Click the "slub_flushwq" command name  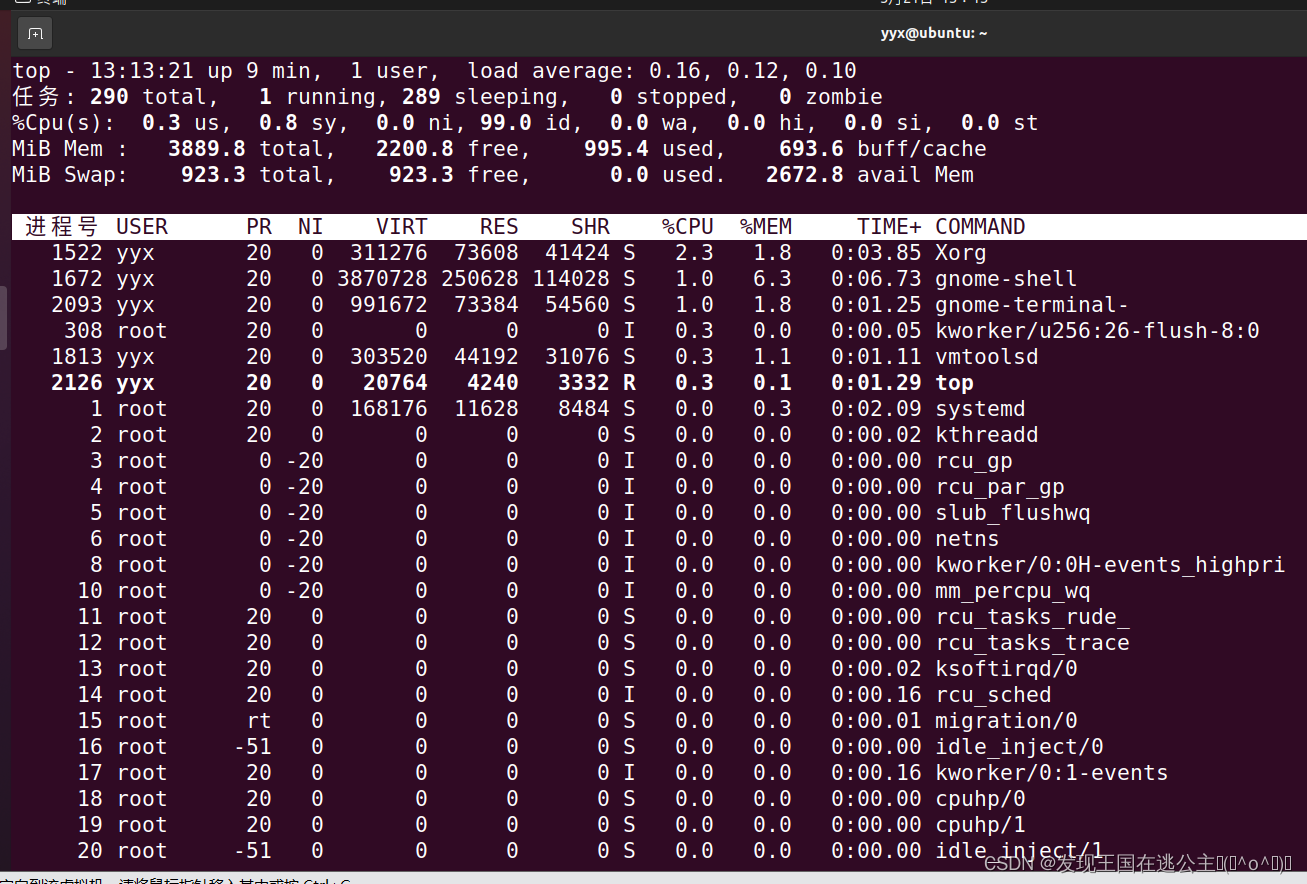click(x=1013, y=513)
